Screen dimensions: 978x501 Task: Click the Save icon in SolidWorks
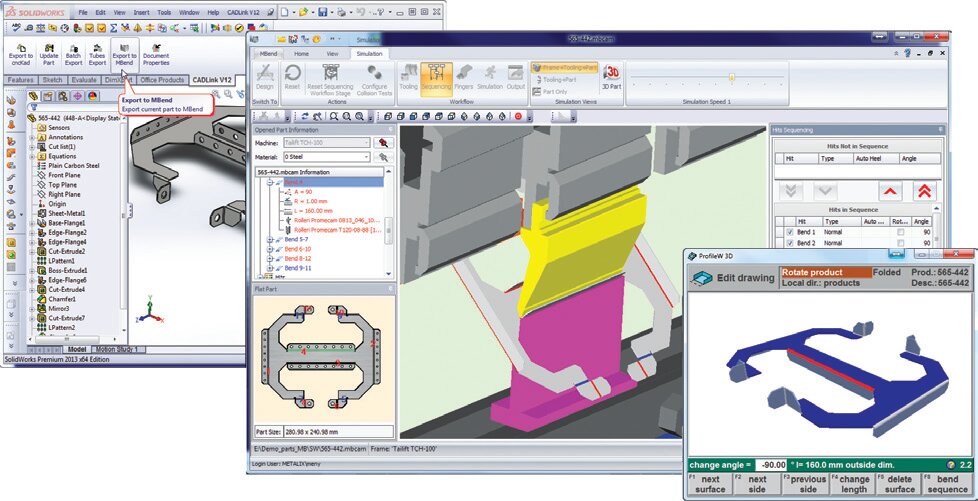(322, 11)
